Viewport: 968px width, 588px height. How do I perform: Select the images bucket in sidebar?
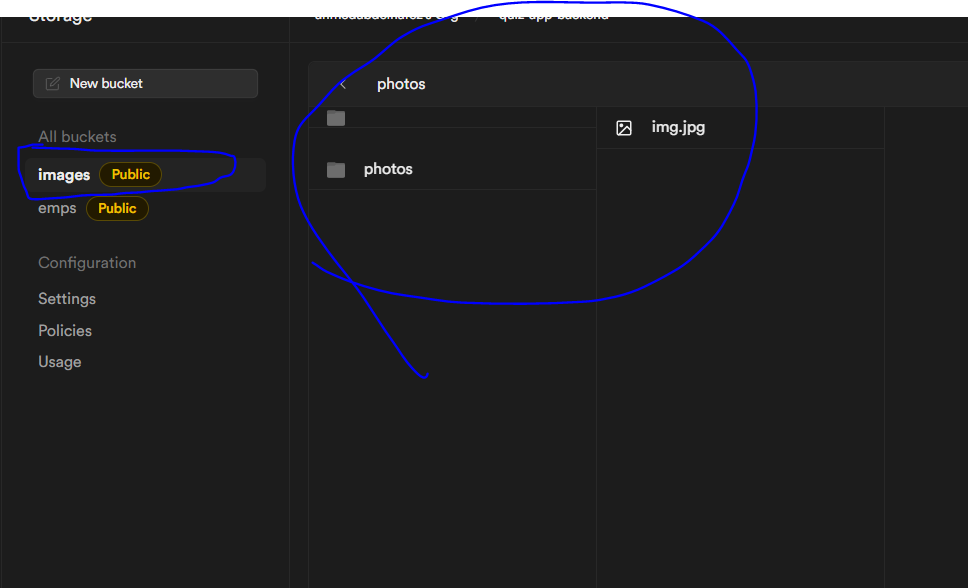coord(63,174)
